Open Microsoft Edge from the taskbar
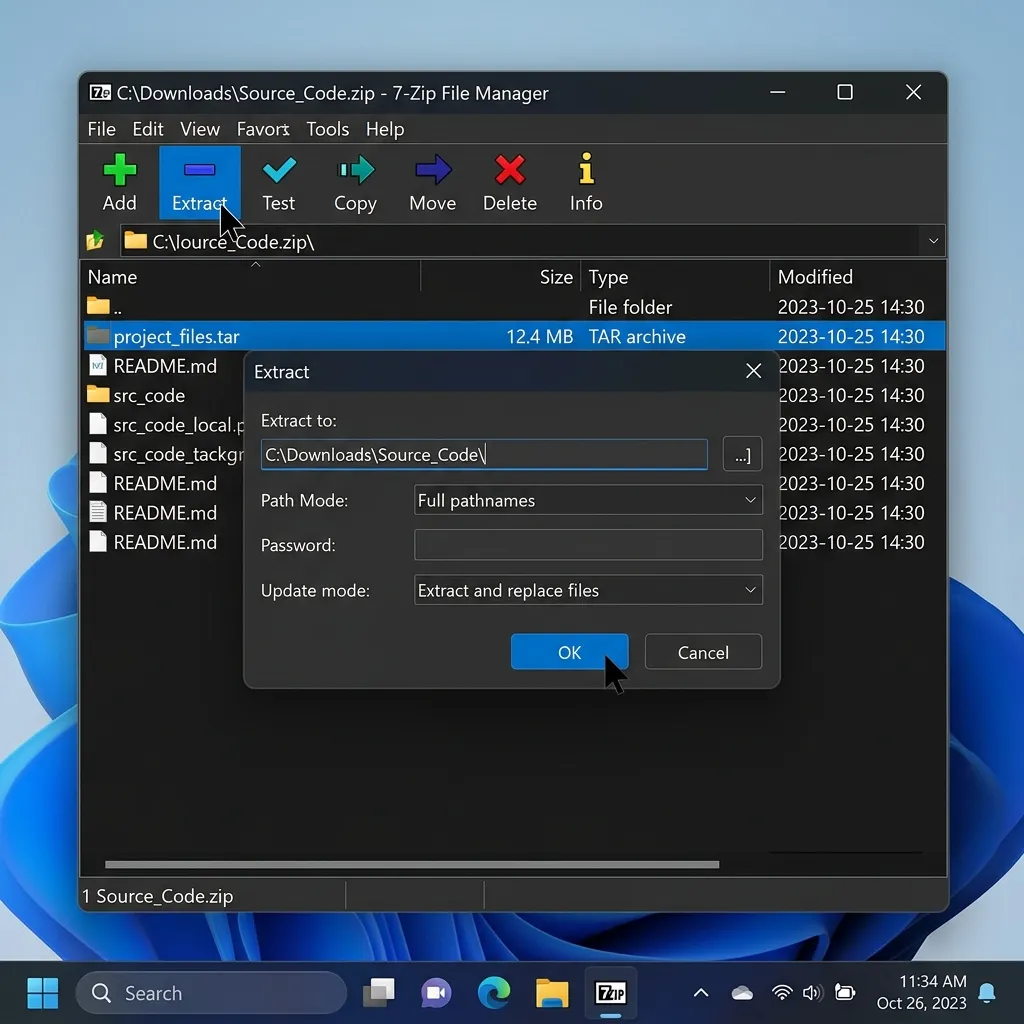The image size is (1024, 1024). [494, 993]
